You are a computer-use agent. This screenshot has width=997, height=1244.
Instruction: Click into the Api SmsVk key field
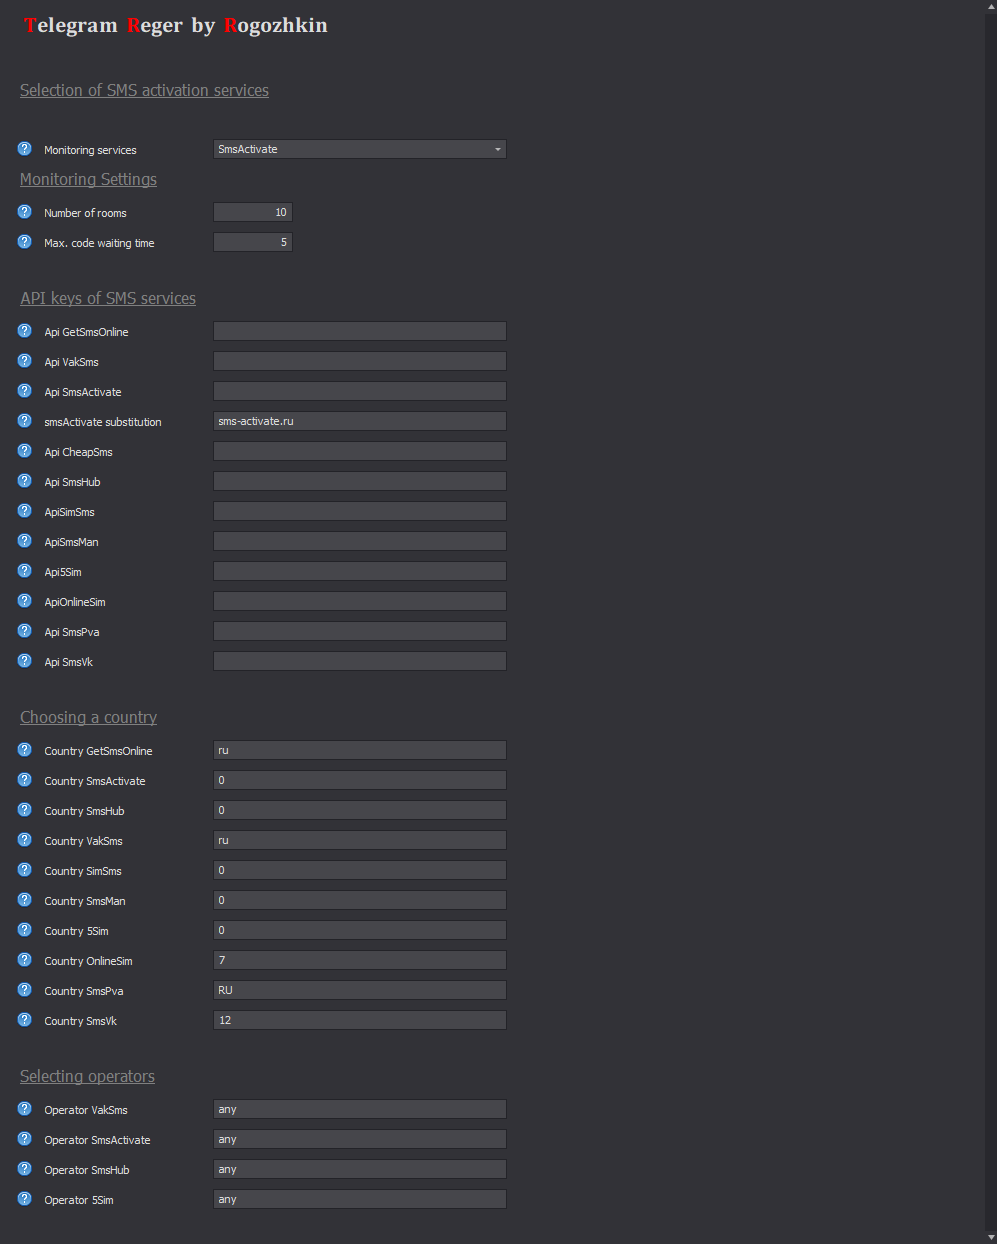360,661
